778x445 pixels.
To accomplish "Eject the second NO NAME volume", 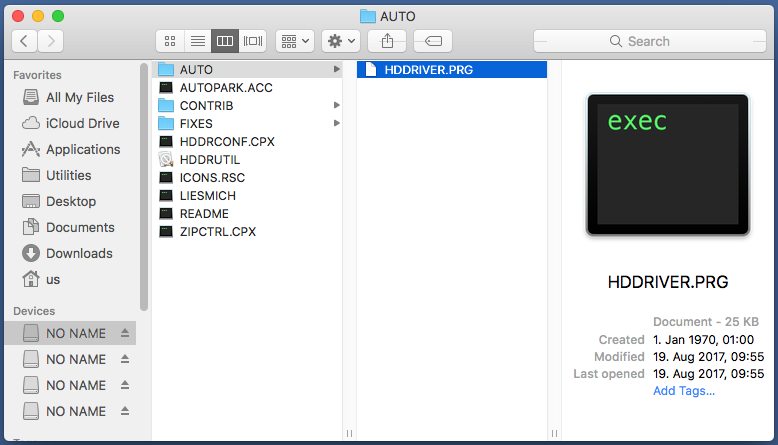I will [125, 359].
